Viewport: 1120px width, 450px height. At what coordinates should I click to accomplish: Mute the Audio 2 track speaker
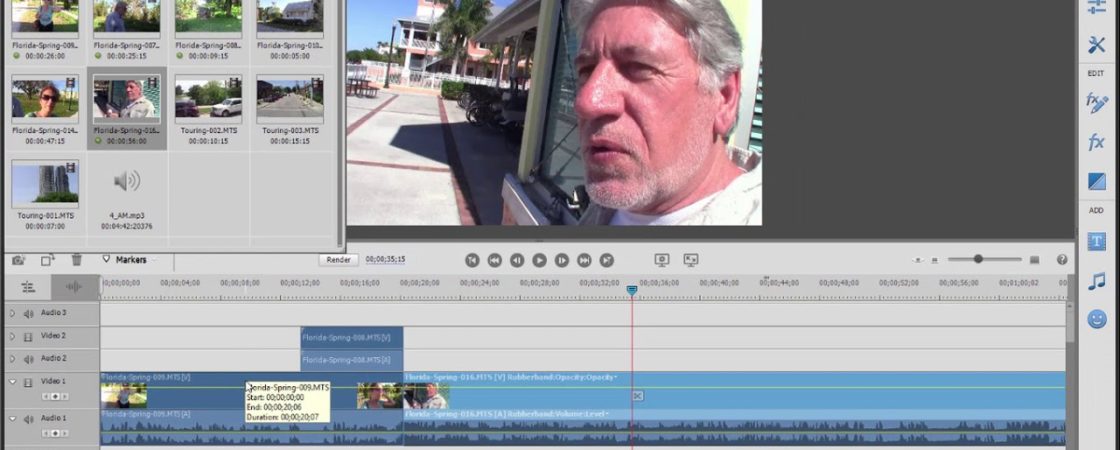pos(29,359)
